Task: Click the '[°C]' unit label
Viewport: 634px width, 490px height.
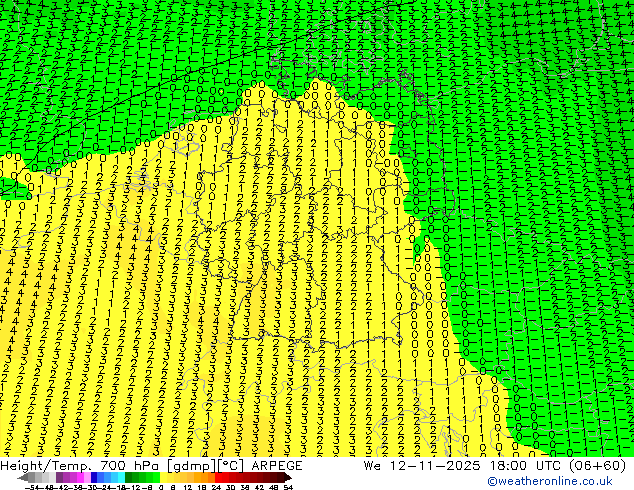Action: point(231,466)
